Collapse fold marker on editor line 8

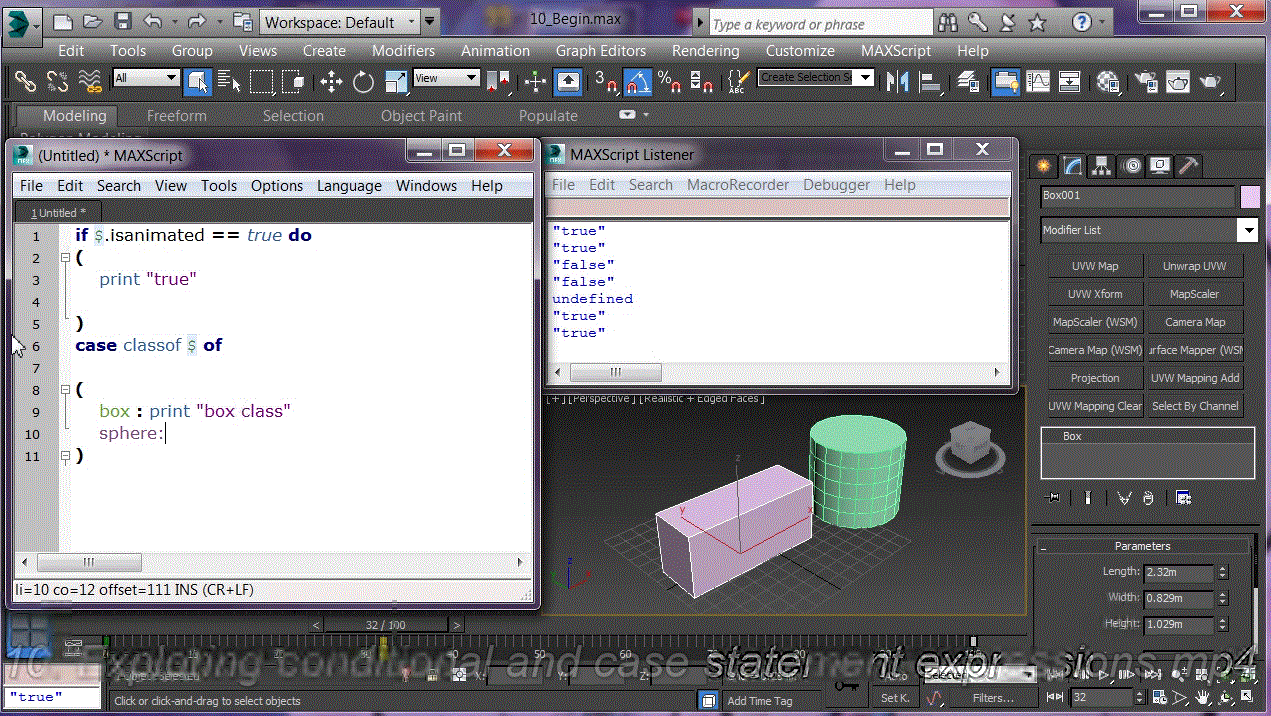tap(66, 390)
